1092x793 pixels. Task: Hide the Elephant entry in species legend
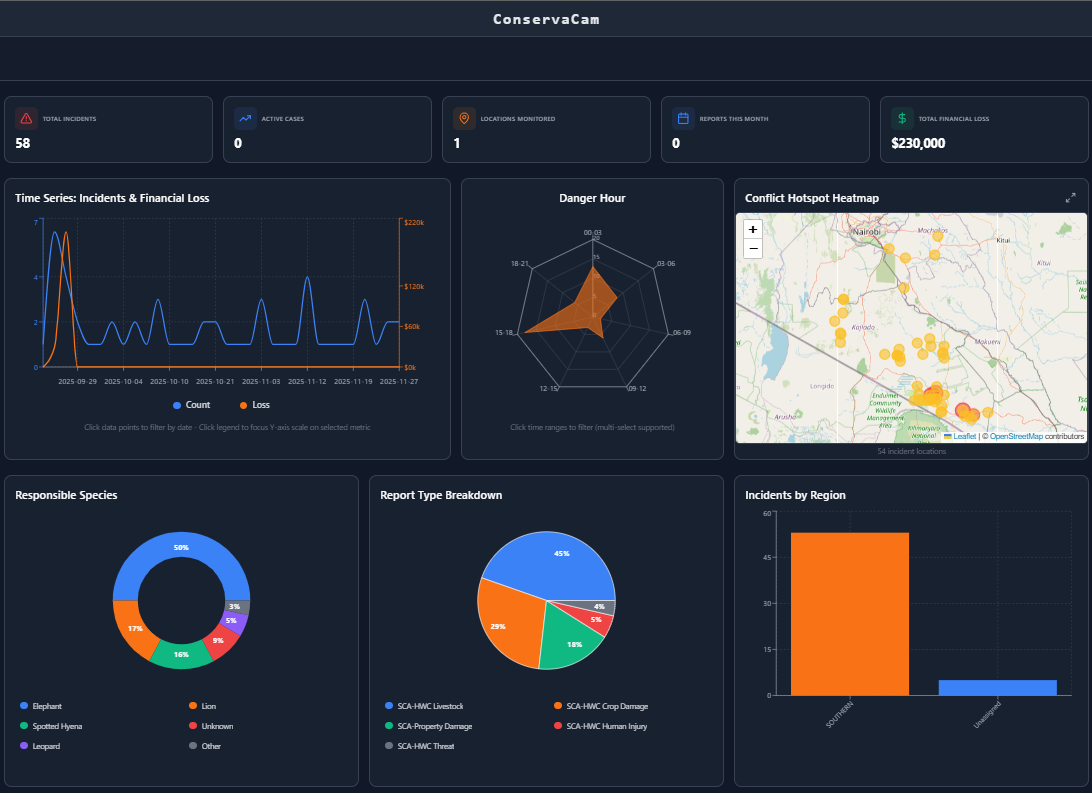click(43, 706)
